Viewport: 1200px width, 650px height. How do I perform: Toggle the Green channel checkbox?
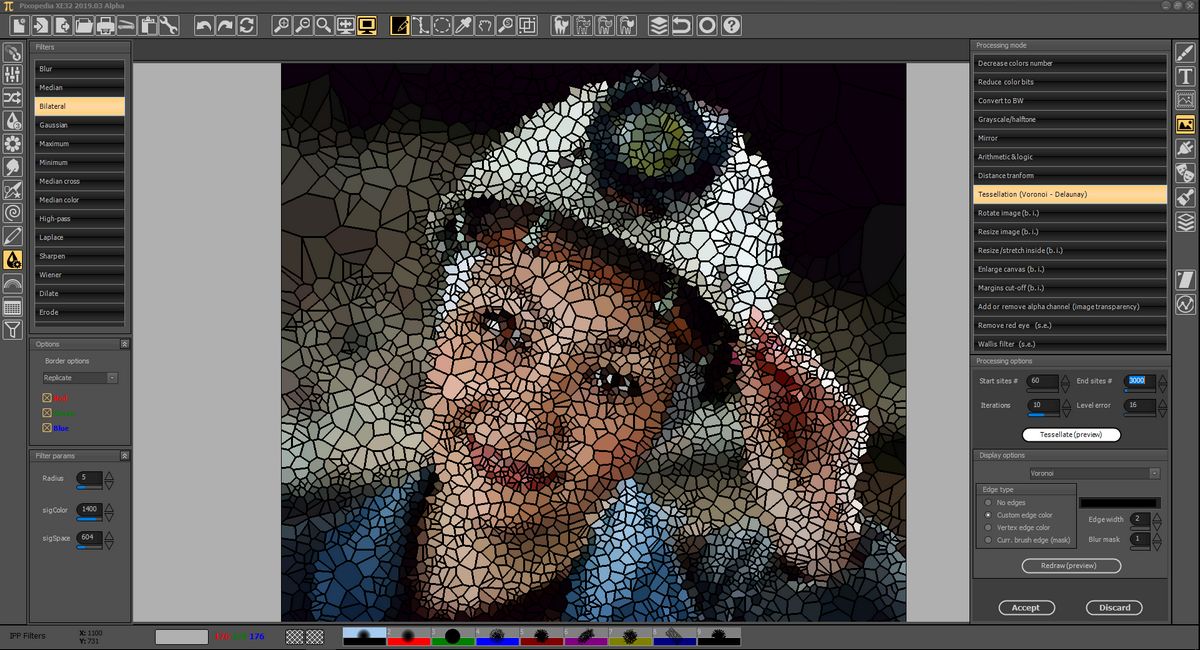tap(46, 413)
